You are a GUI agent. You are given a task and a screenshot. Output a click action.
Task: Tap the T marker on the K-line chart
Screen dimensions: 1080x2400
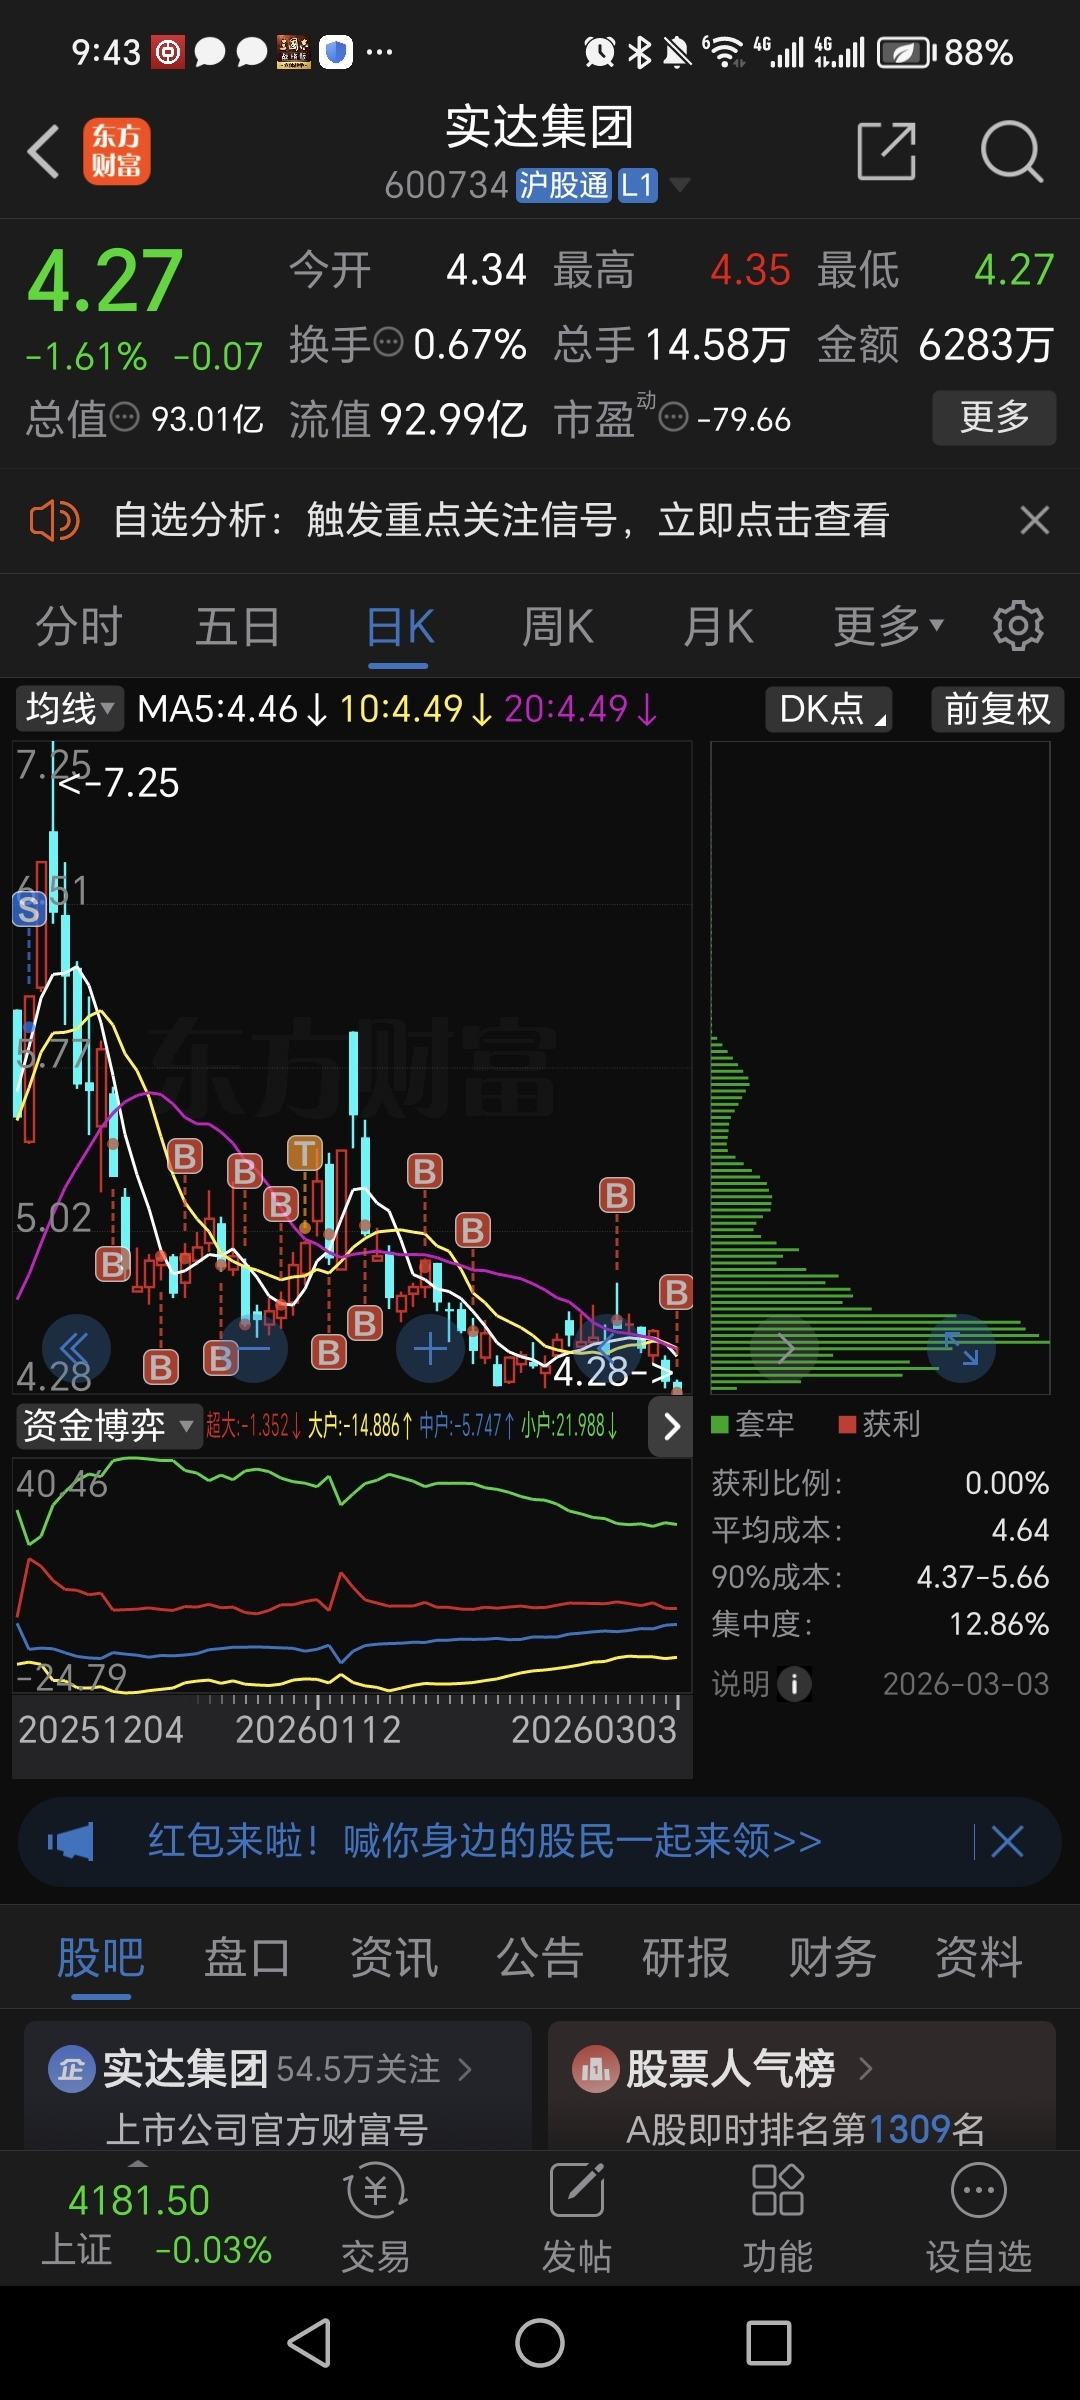click(x=305, y=1153)
